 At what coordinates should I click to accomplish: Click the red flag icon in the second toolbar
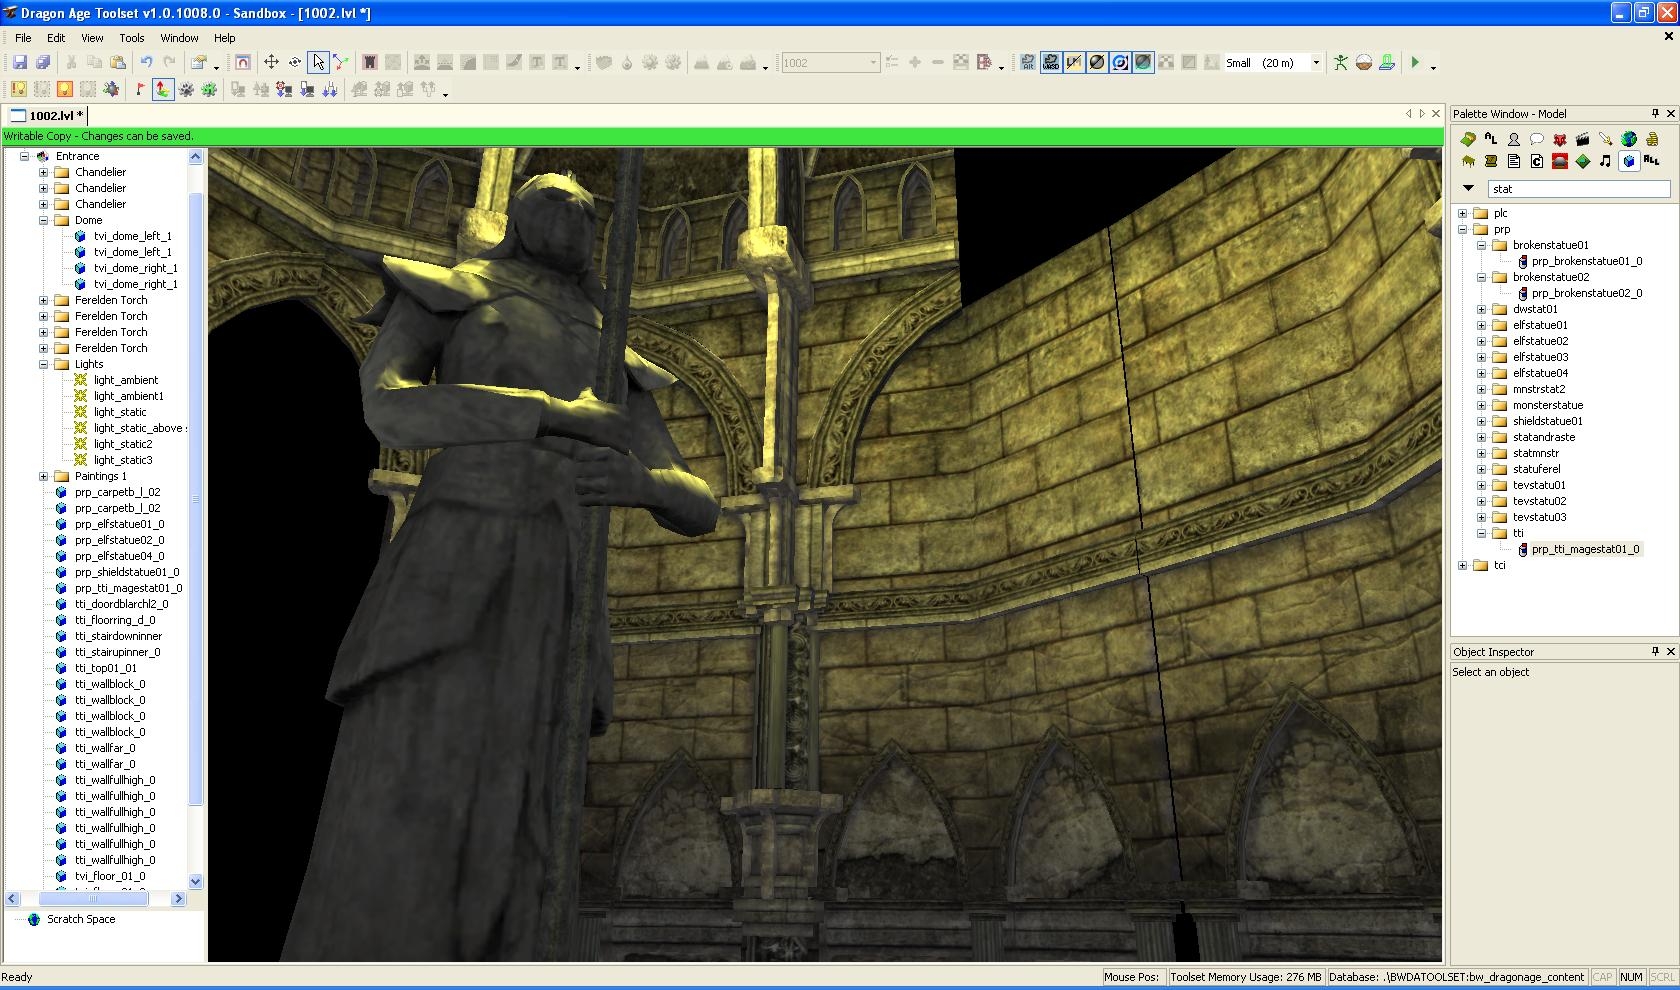[139, 89]
